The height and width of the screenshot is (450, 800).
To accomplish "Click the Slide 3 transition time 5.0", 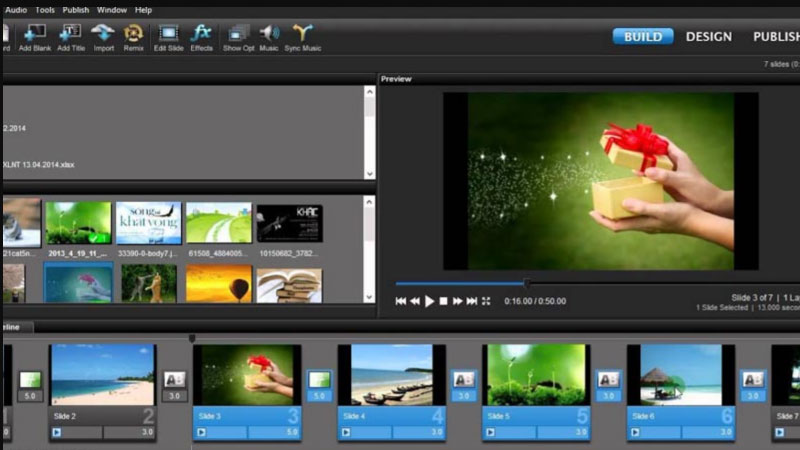I will (319, 396).
